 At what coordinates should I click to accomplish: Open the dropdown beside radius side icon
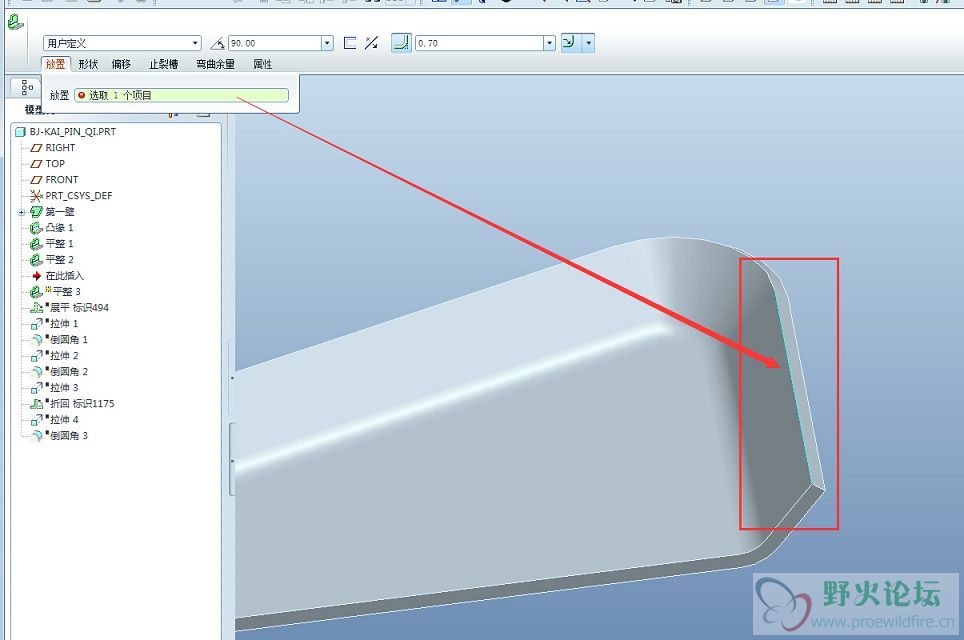pos(588,43)
